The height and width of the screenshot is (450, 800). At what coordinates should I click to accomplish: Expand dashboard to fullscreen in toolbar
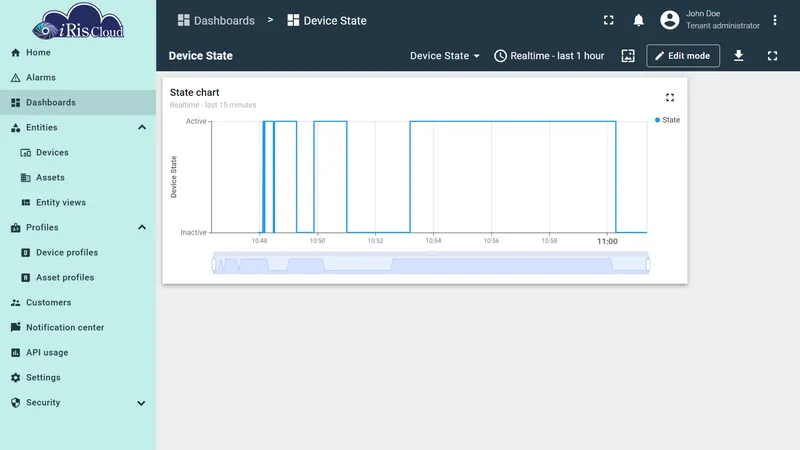click(772, 56)
